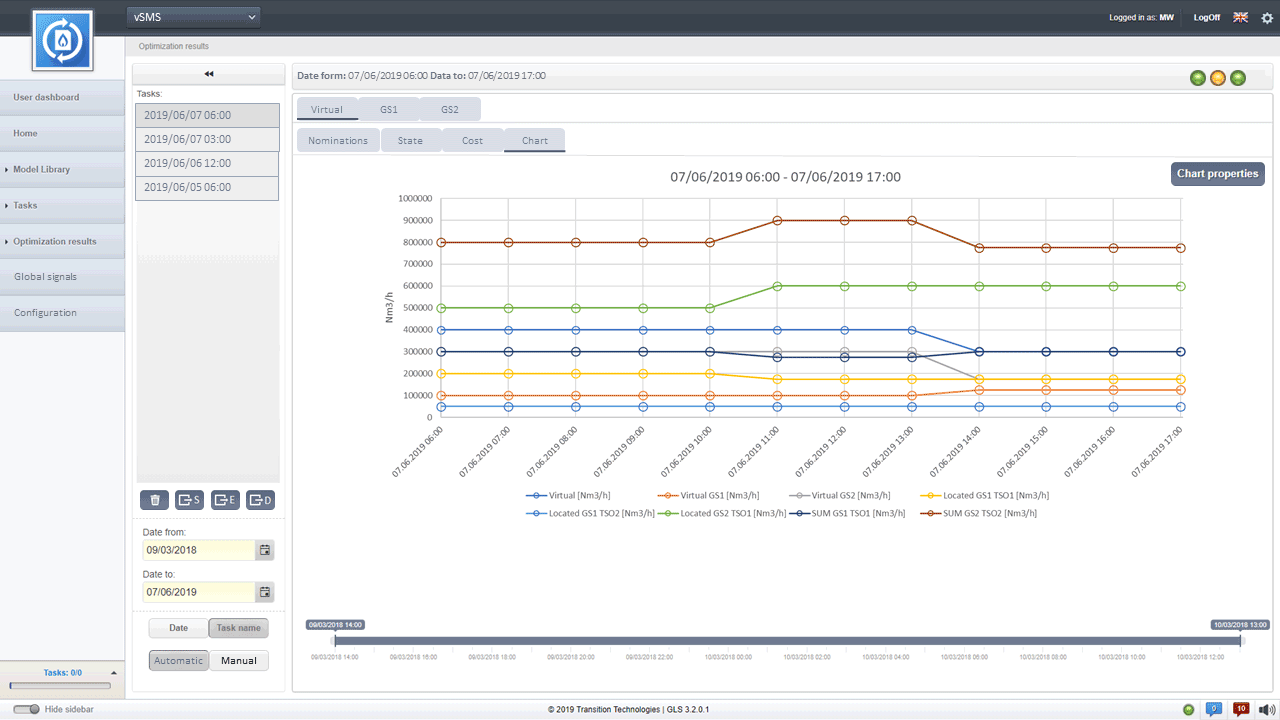
Task: Click the export 'S' icon button
Action: click(189, 500)
